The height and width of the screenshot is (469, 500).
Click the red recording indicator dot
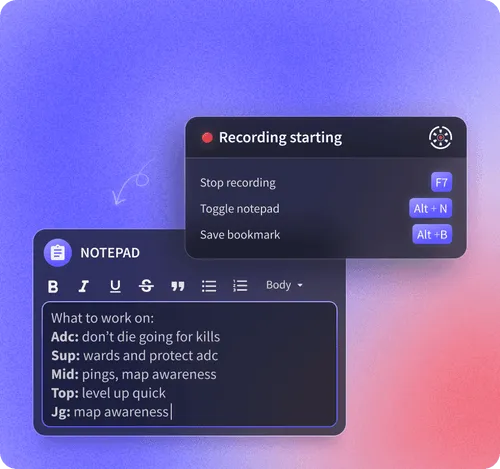tap(207, 137)
